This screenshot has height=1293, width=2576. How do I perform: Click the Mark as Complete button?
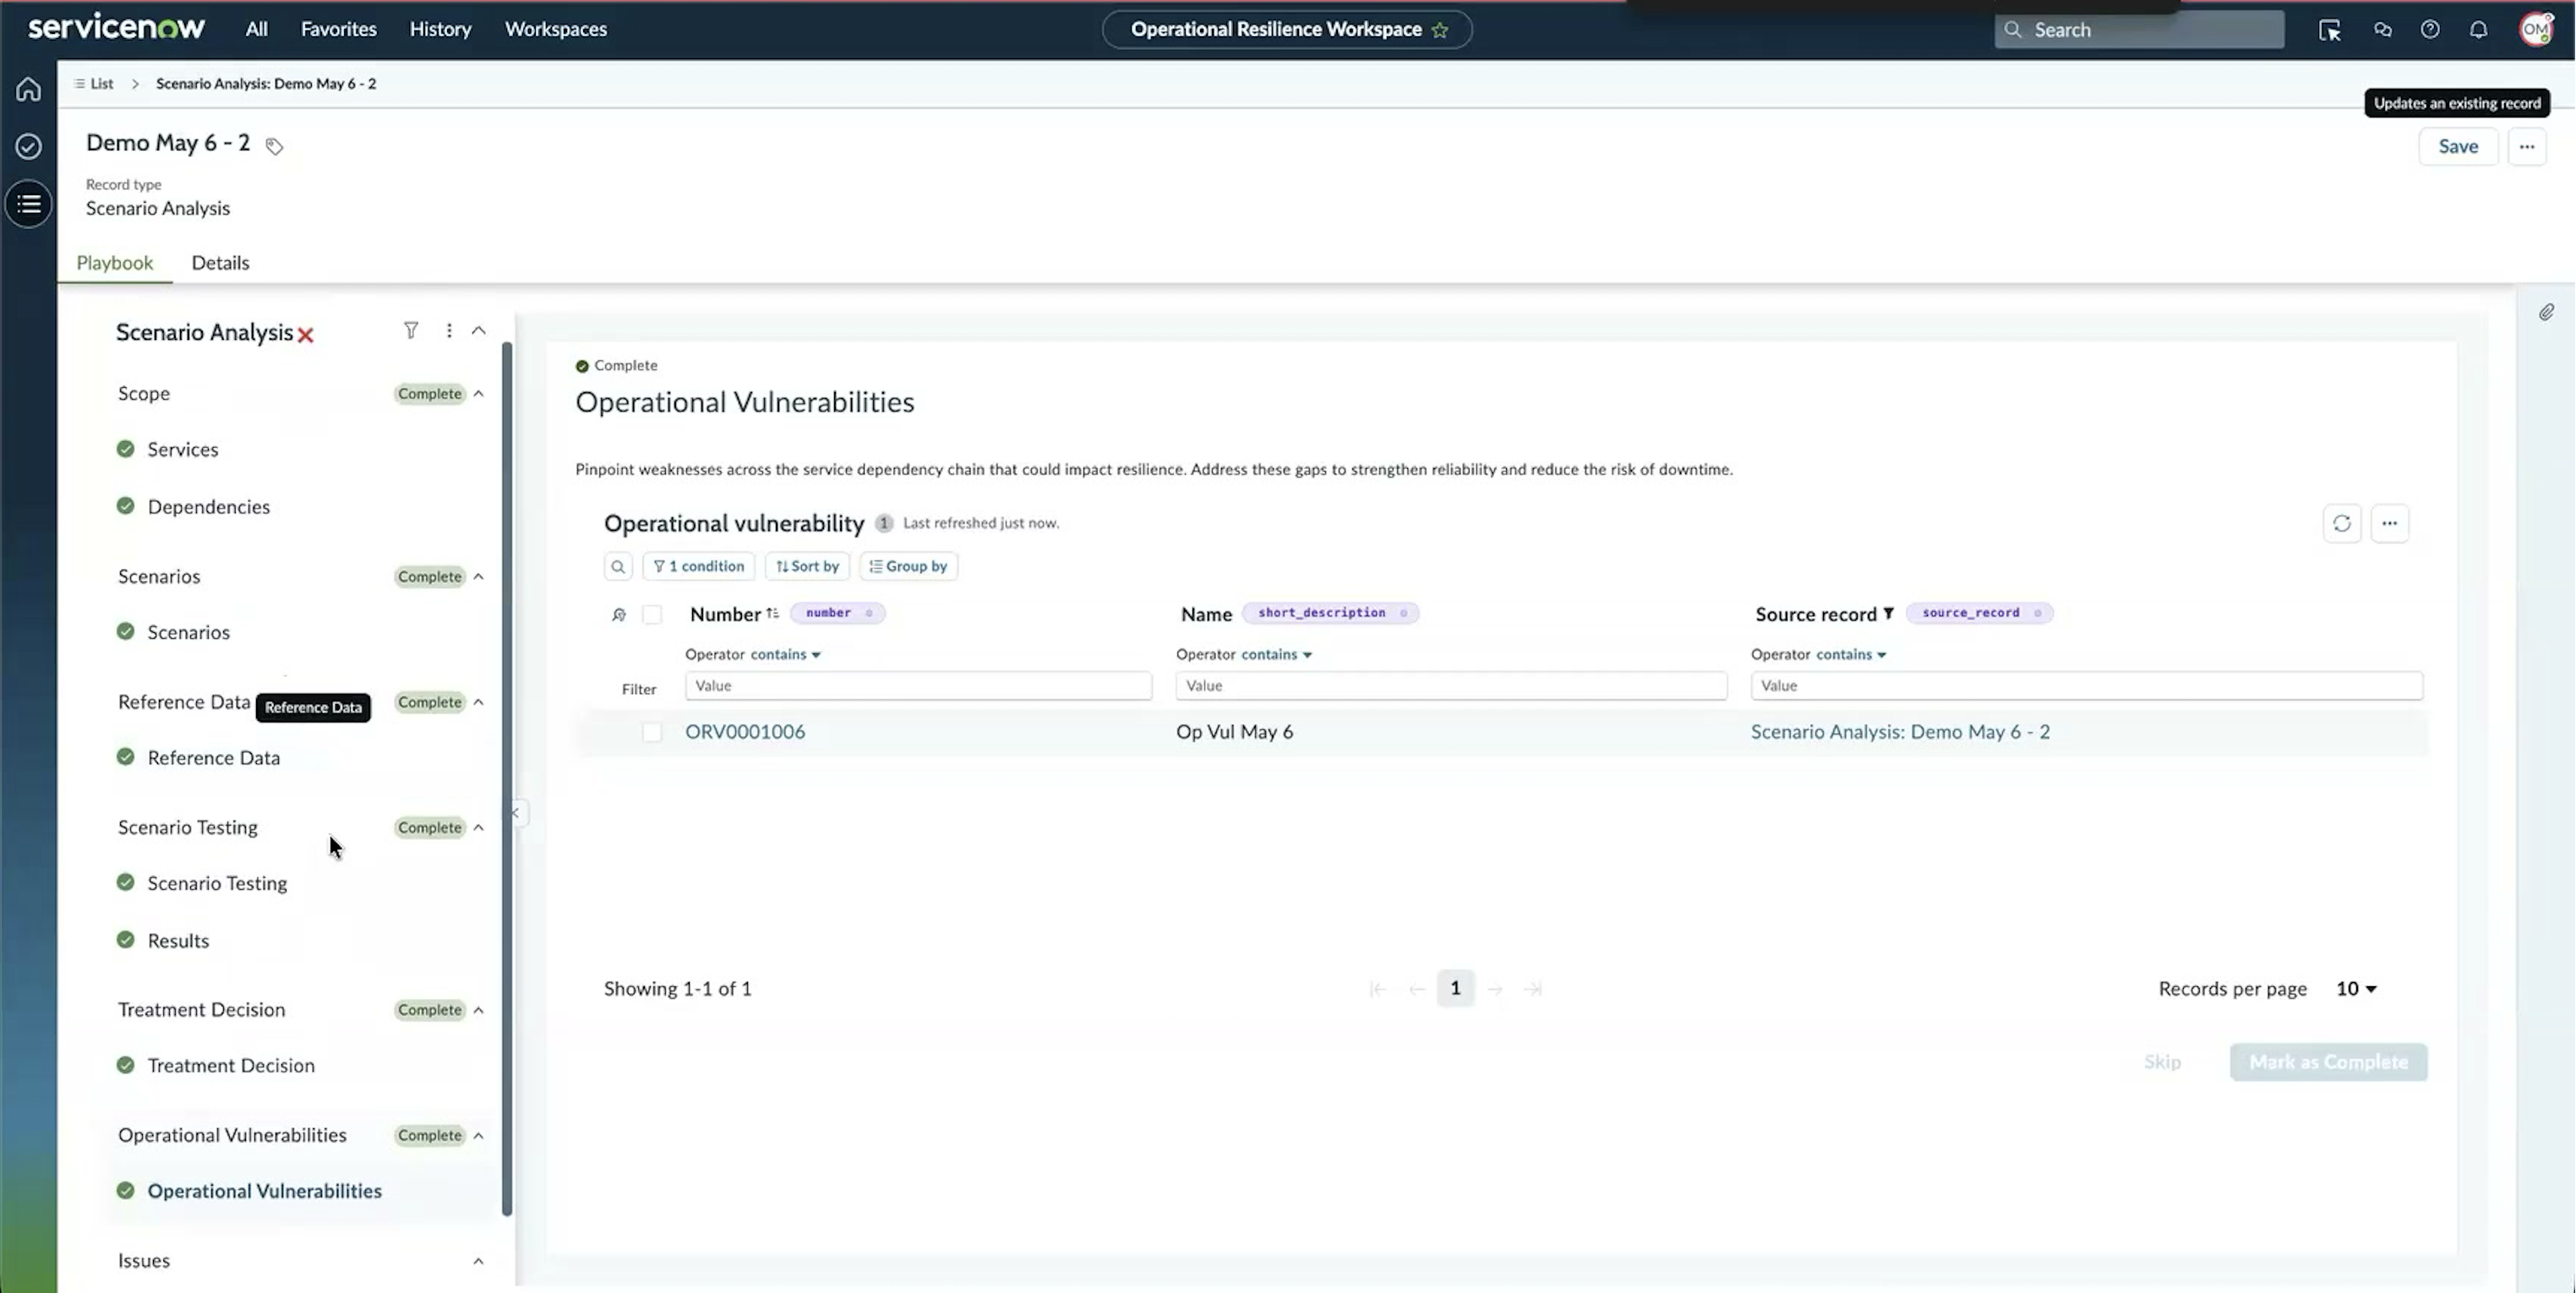pyautogui.click(x=2328, y=1062)
